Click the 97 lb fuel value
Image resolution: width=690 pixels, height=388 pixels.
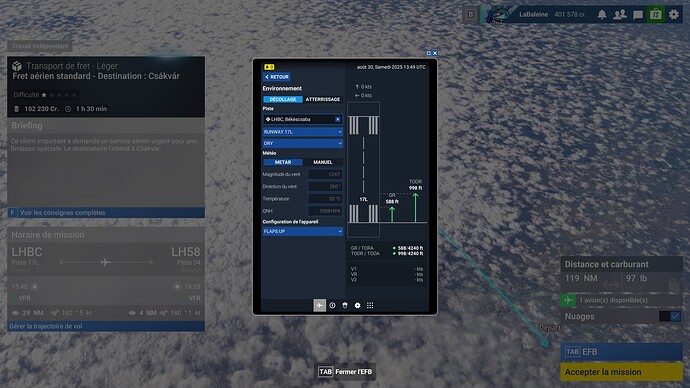pyautogui.click(x=636, y=278)
